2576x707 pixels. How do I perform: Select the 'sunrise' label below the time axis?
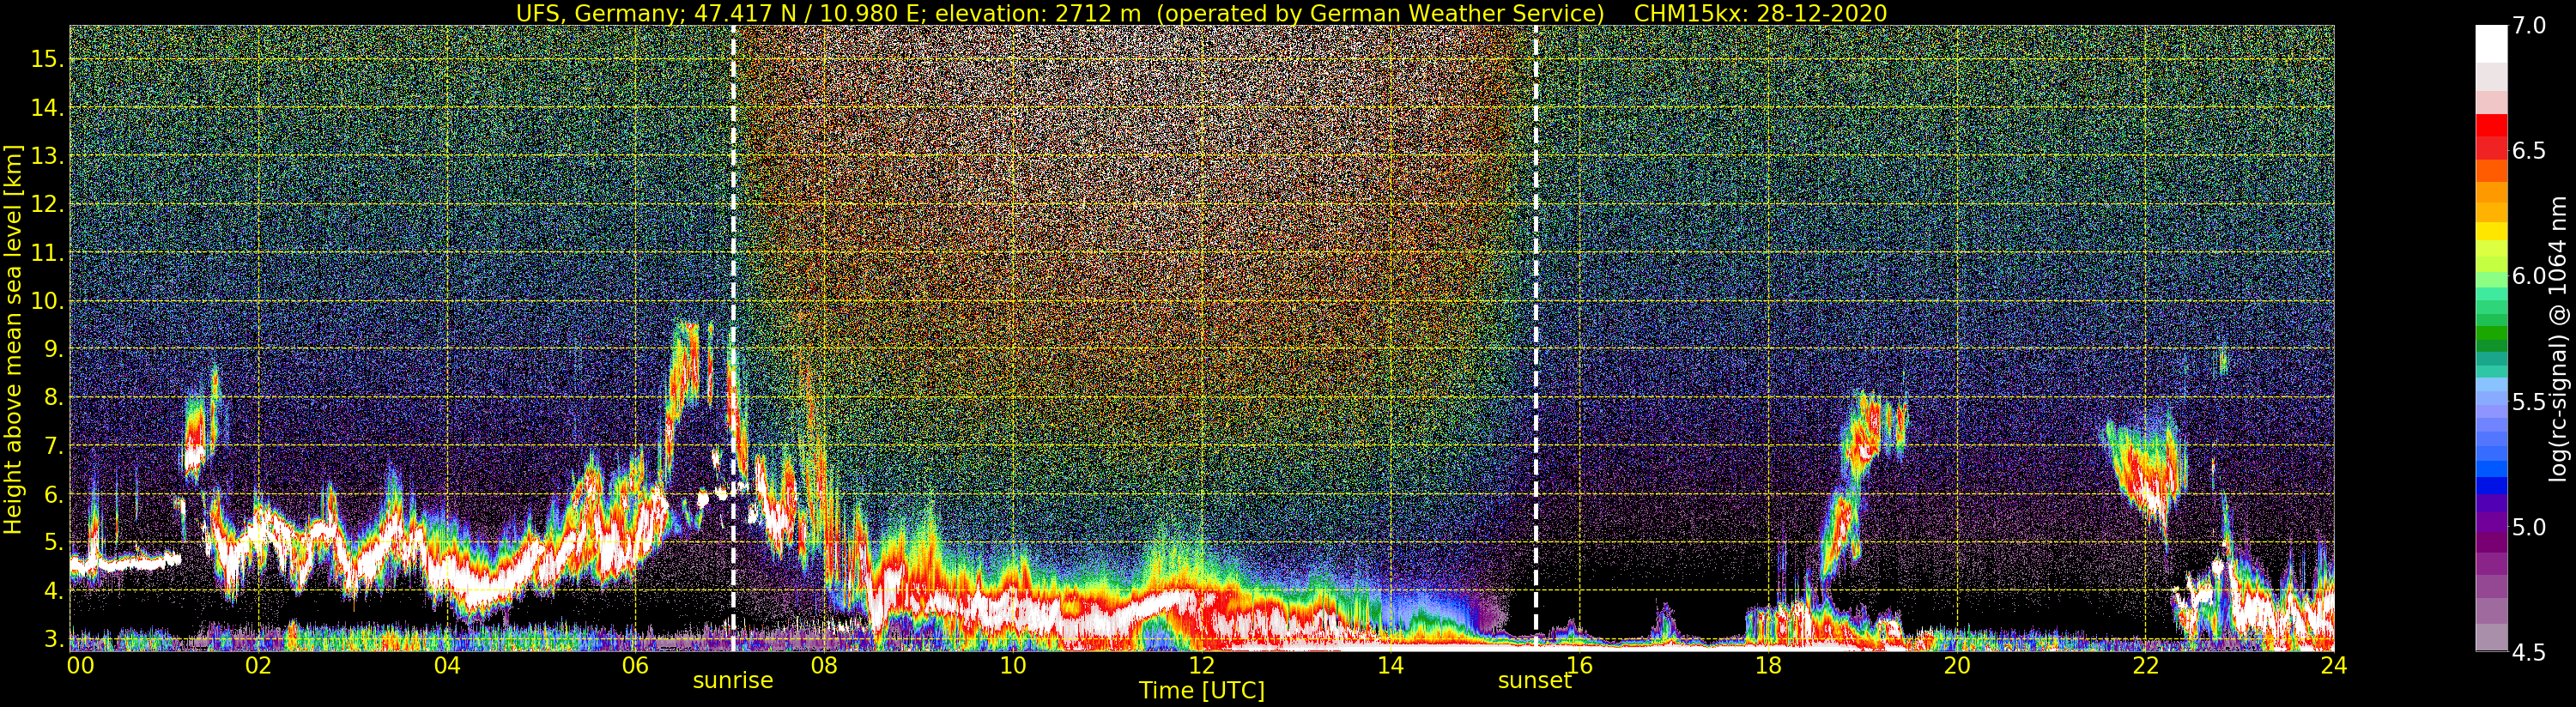tap(733, 681)
